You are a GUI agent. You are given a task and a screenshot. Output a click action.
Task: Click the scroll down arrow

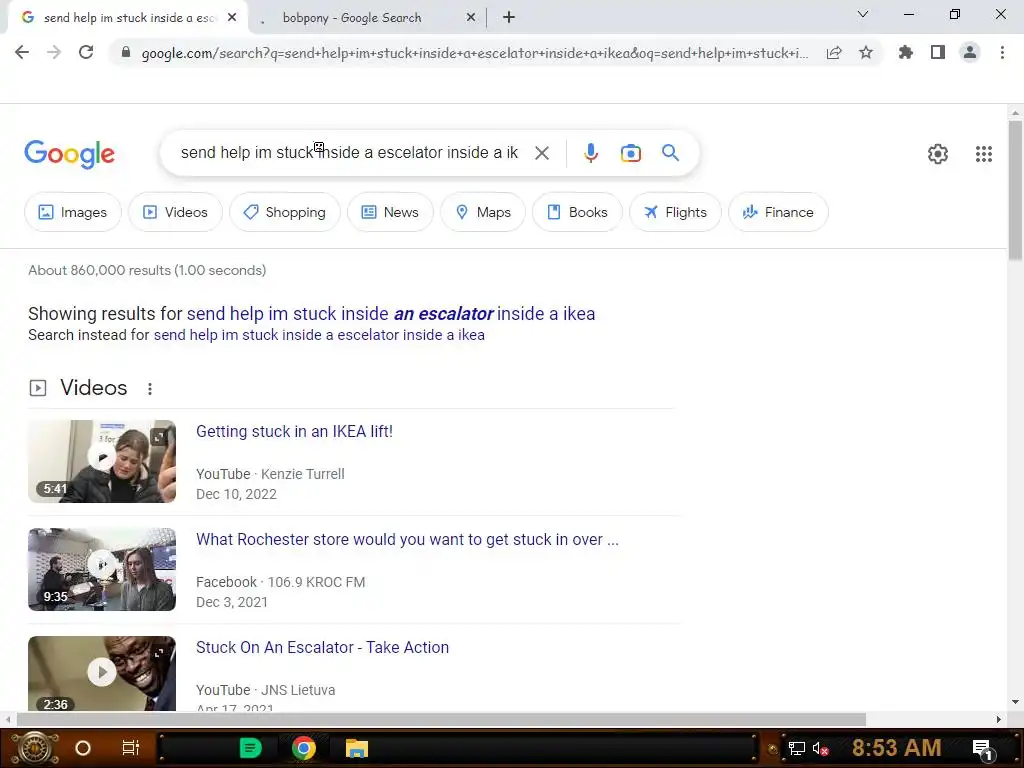(1015, 702)
